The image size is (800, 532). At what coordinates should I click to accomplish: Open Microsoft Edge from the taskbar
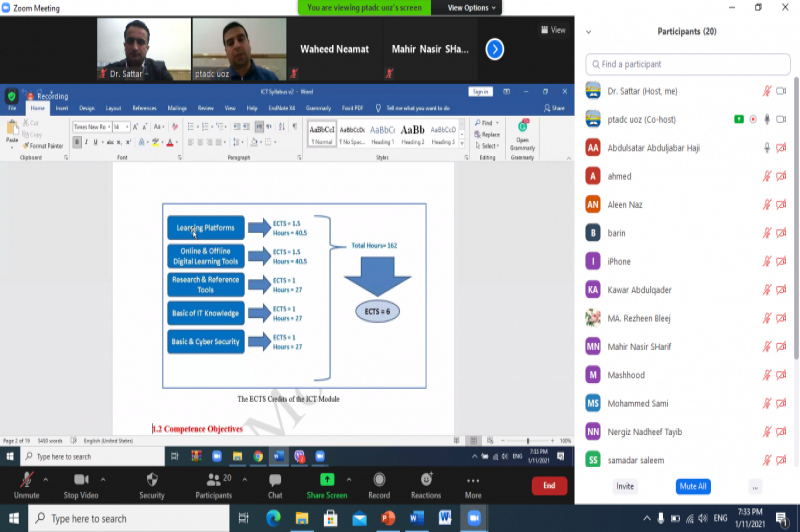273,518
